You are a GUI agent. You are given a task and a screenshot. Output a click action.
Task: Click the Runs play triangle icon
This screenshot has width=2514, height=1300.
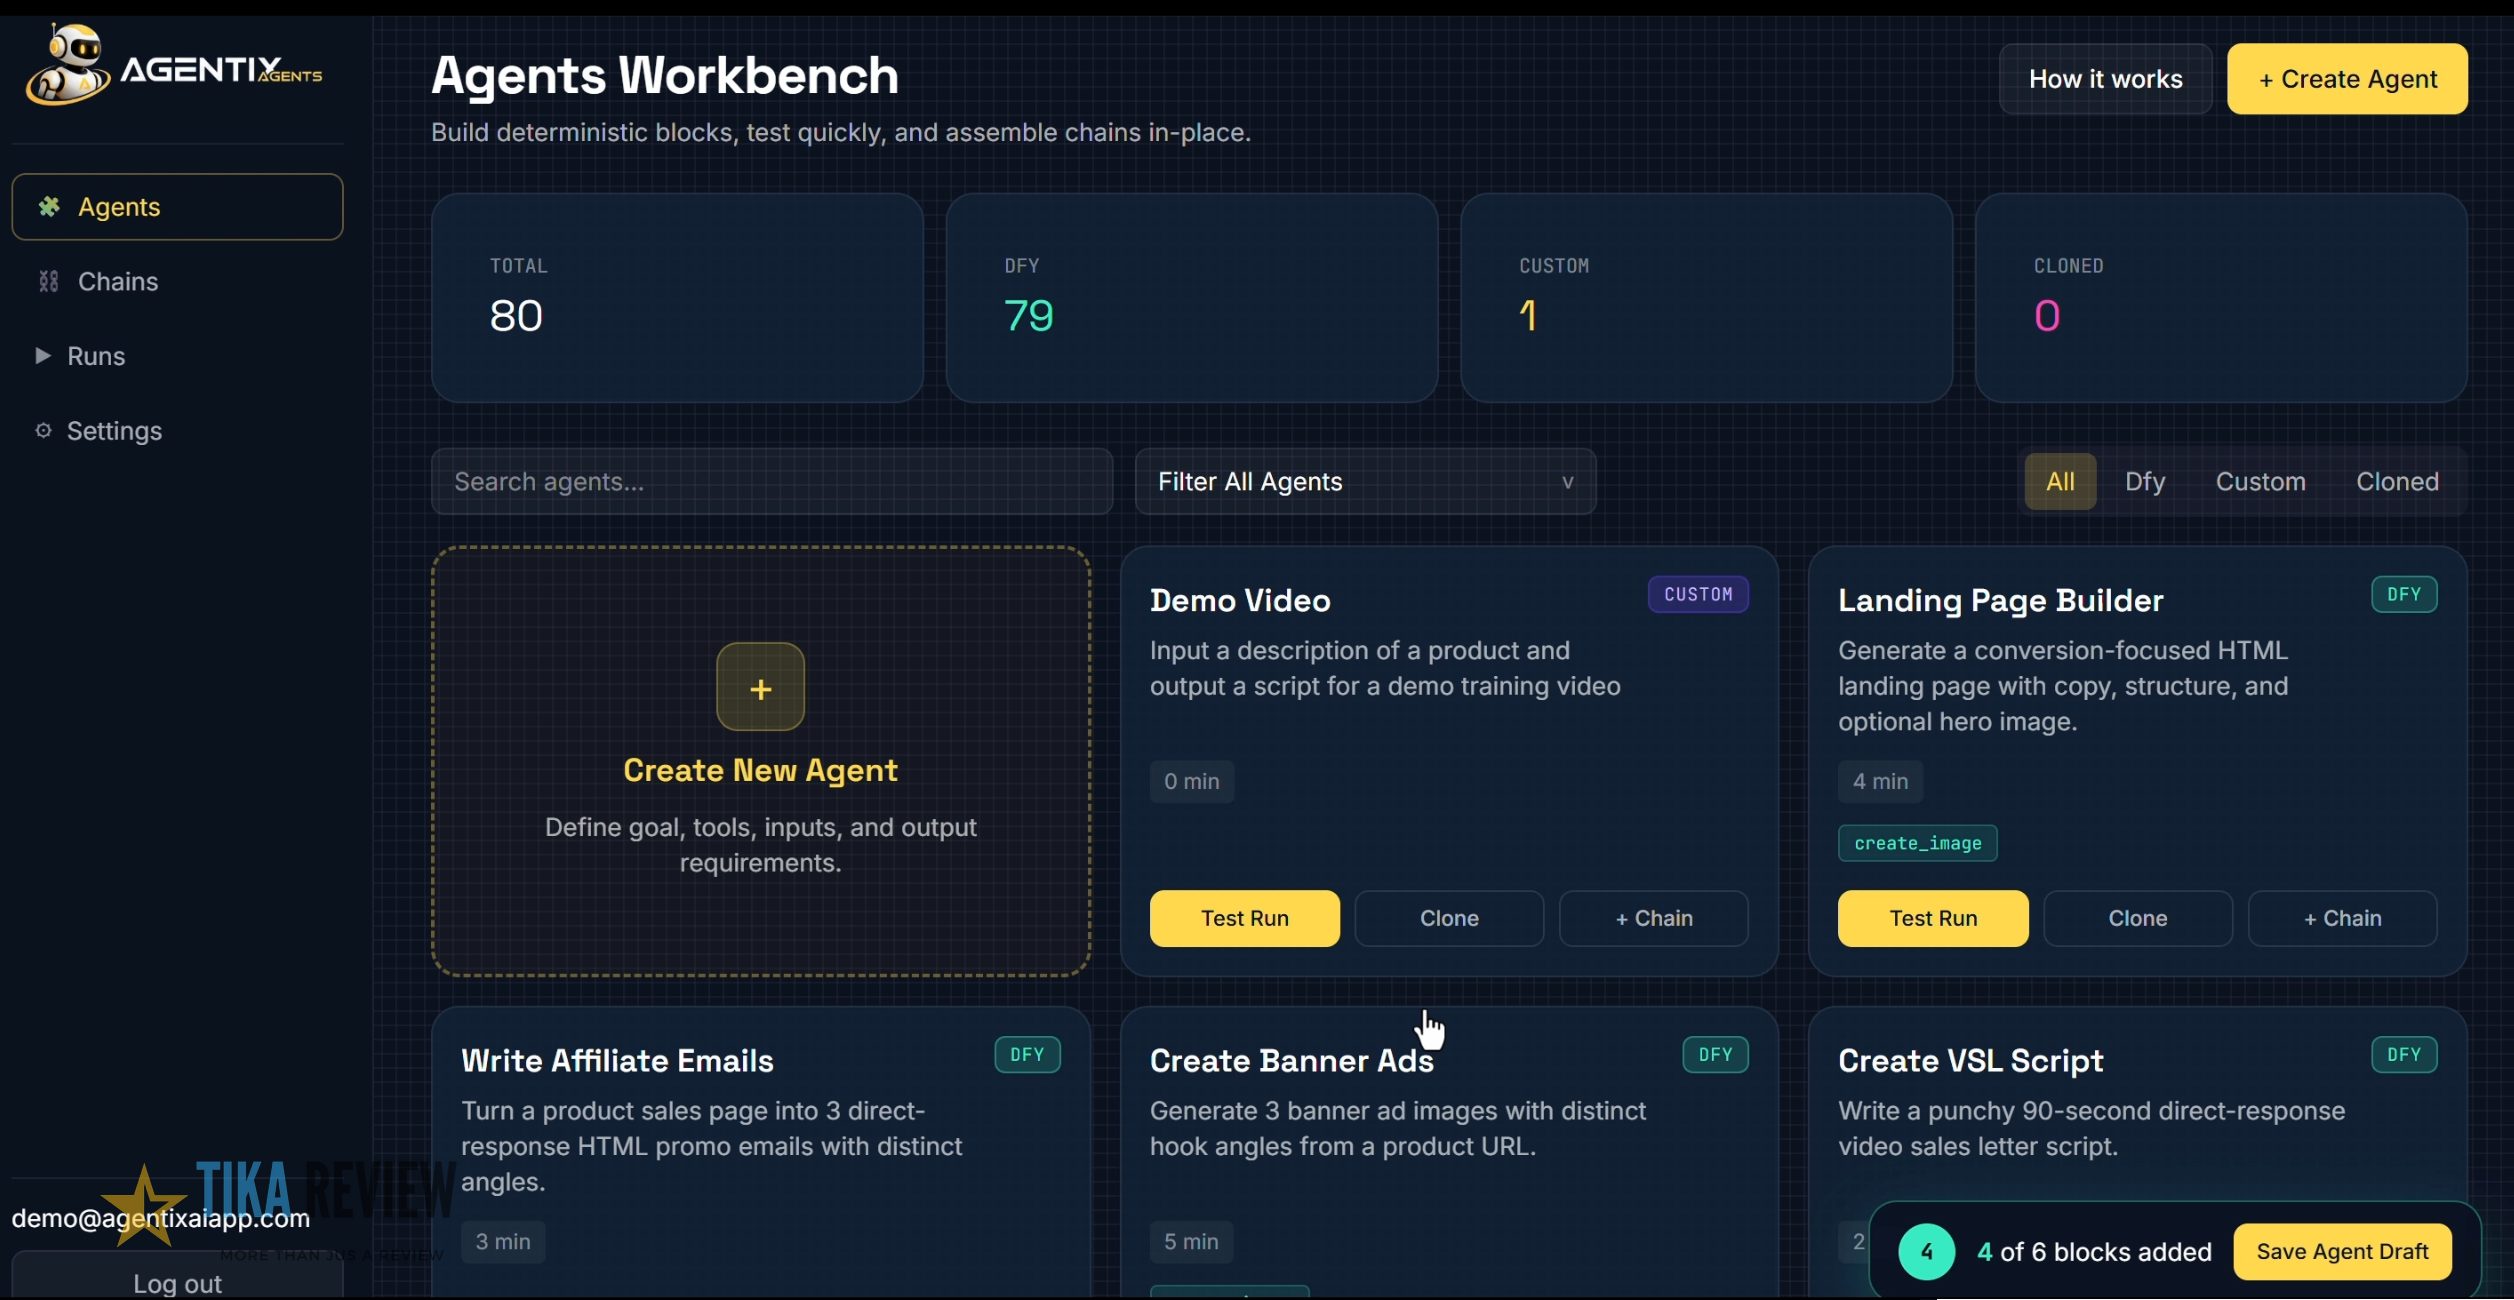click(x=43, y=355)
